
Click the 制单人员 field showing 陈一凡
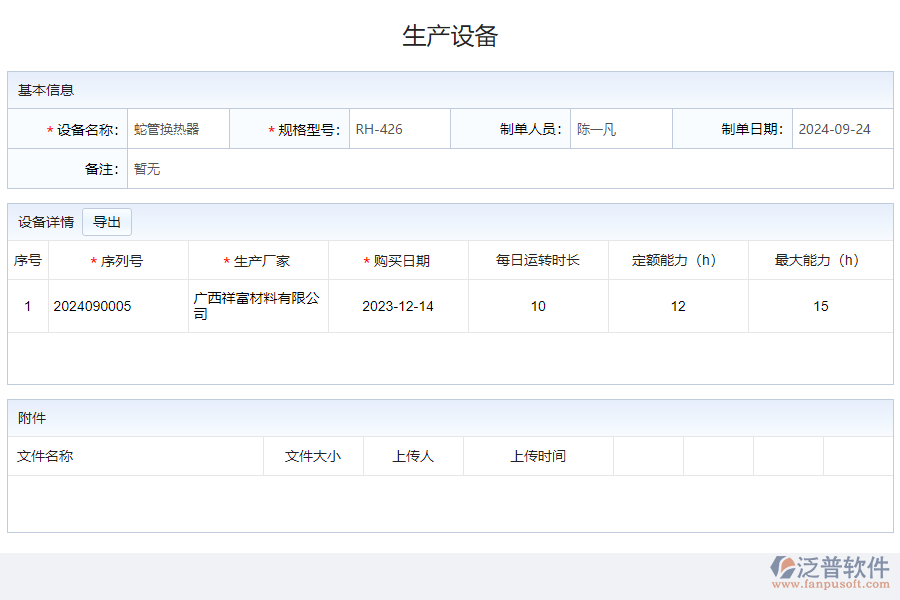pyautogui.click(x=620, y=128)
